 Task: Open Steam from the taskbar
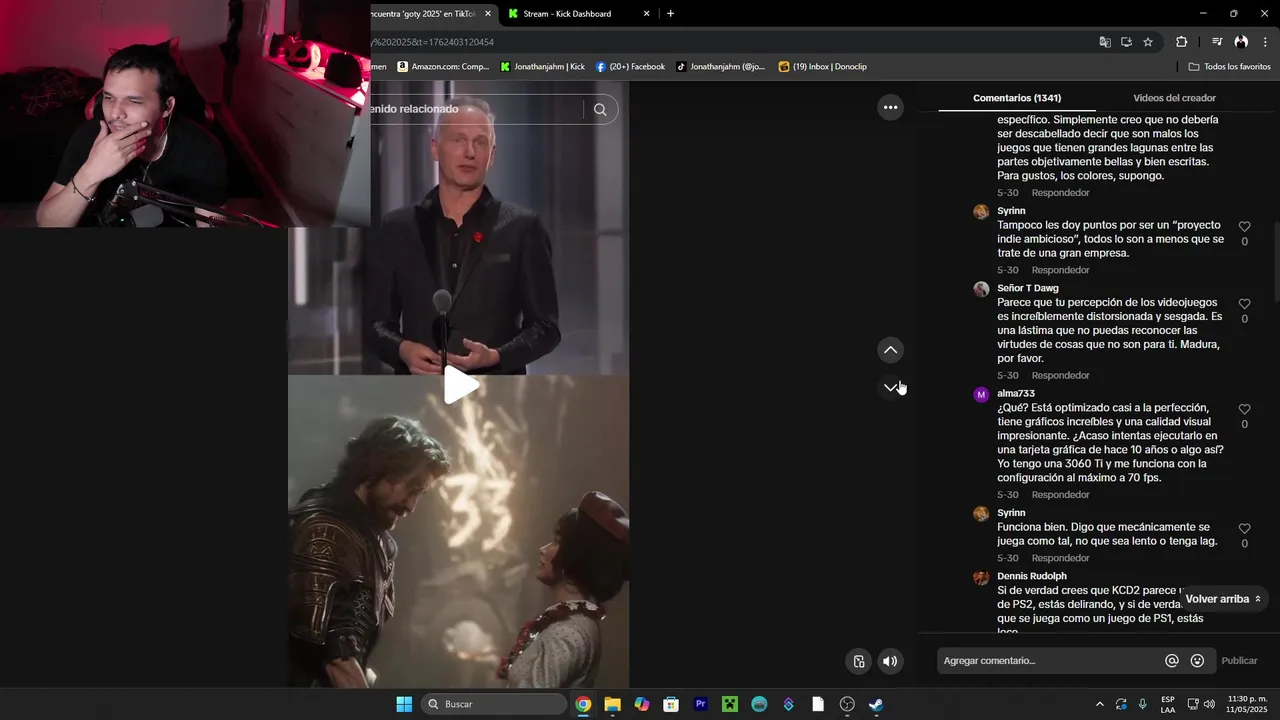[x=876, y=704]
